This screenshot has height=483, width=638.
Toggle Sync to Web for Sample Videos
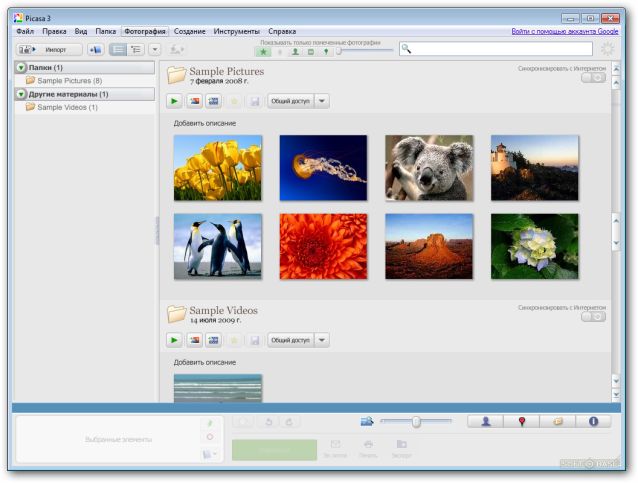pos(593,317)
